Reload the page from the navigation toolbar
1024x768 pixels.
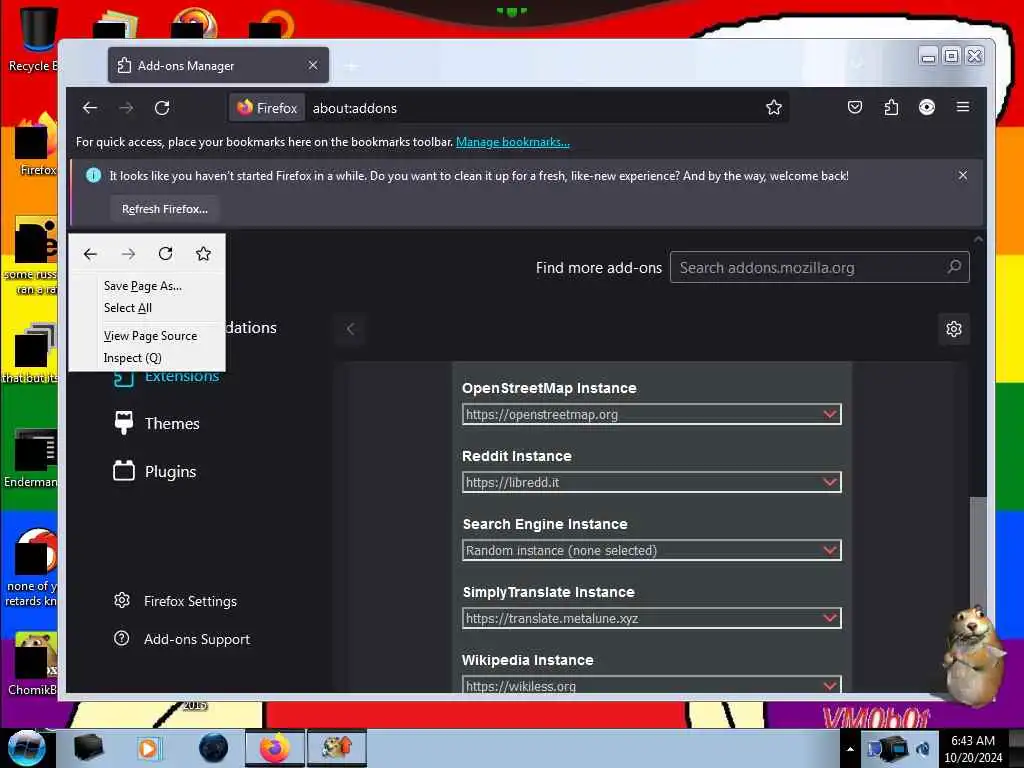(x=162, y=108)
